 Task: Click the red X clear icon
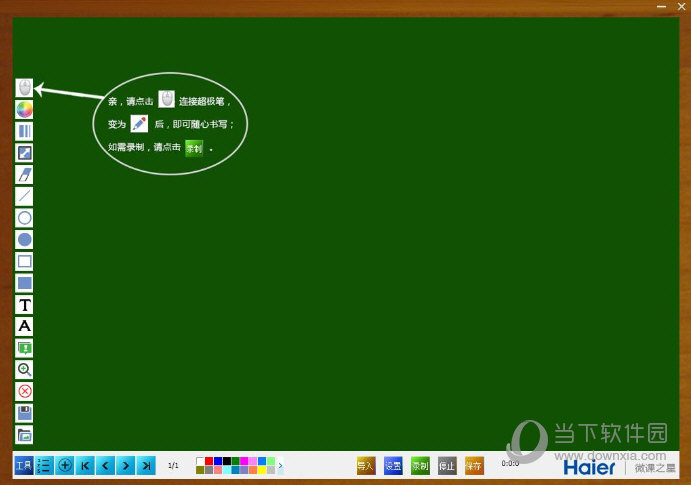click(x=24, y=391)
